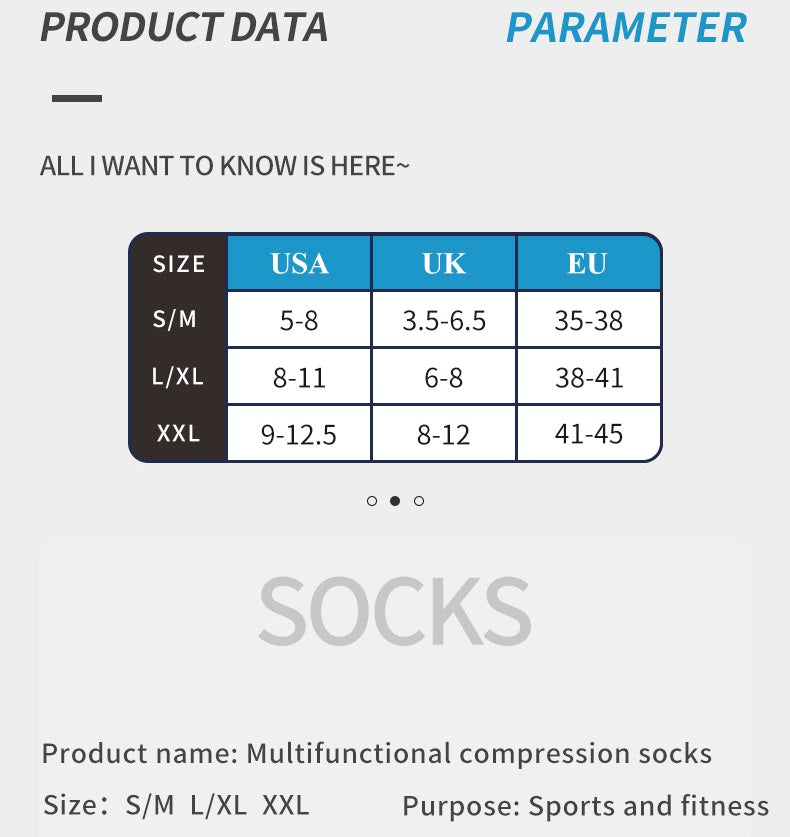790x837 pixels.
Task: Click the EU 41-45 size cell
Action: click(588, 434)
